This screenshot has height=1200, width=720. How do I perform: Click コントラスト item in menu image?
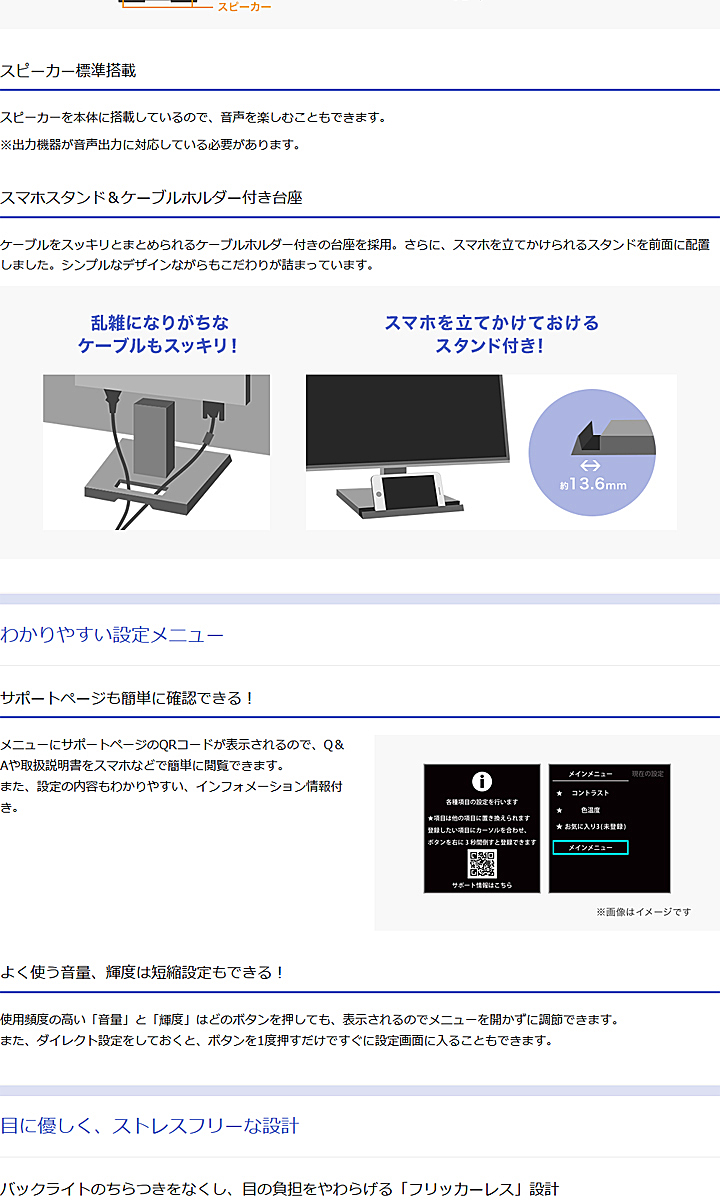point(590,793)
